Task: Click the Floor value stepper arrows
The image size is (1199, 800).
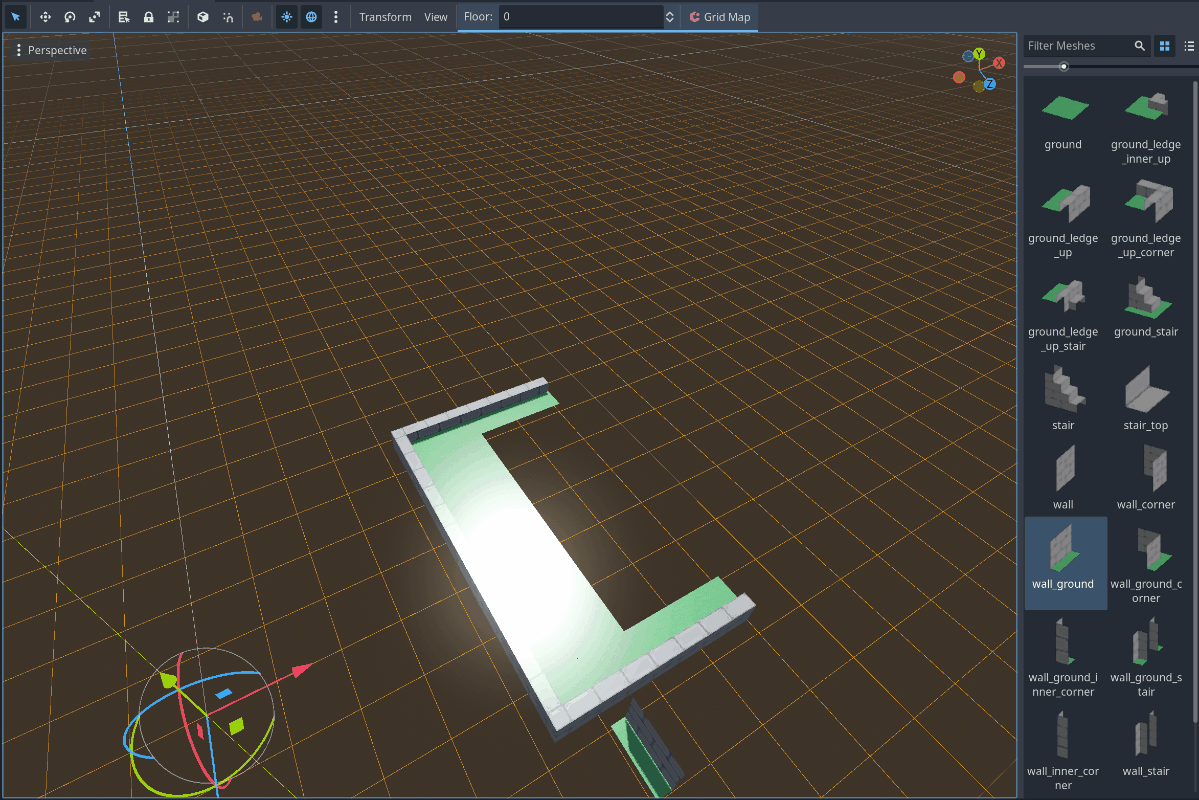Action: click(x=670, y=17)
